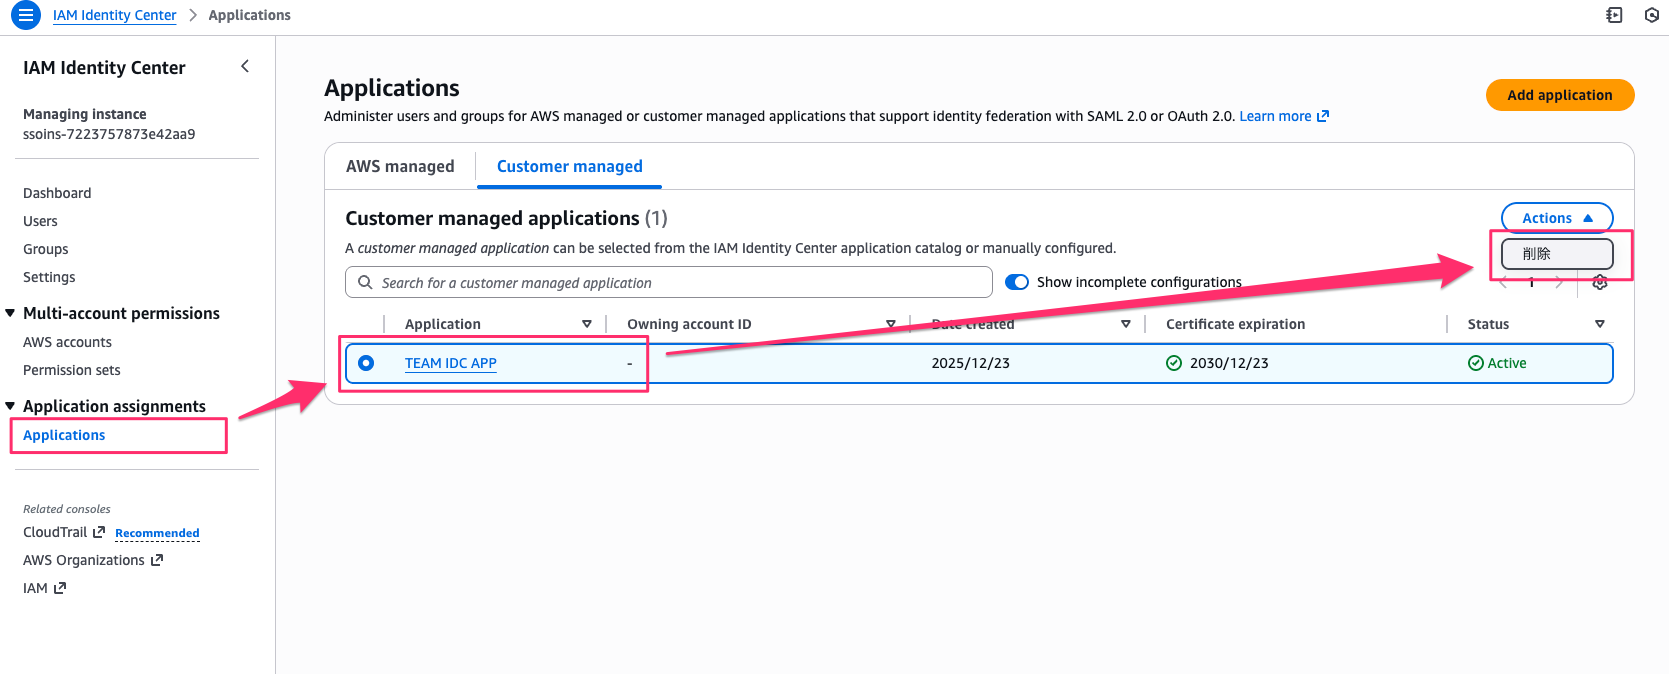Click external link icon beside CloudTrail
The height and width of the screenshot is (674, 1669).
(99, 532)
